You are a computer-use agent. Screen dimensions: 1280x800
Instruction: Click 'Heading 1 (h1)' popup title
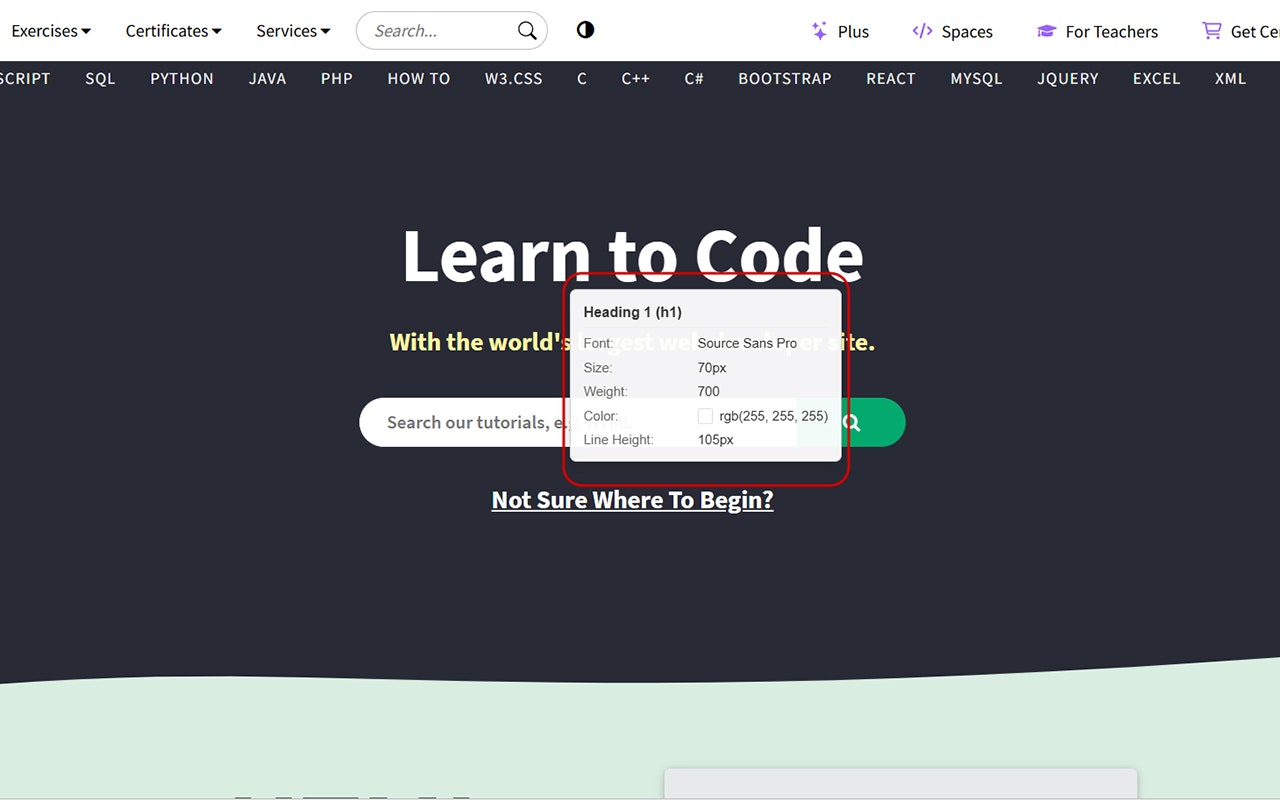point(633,312)
